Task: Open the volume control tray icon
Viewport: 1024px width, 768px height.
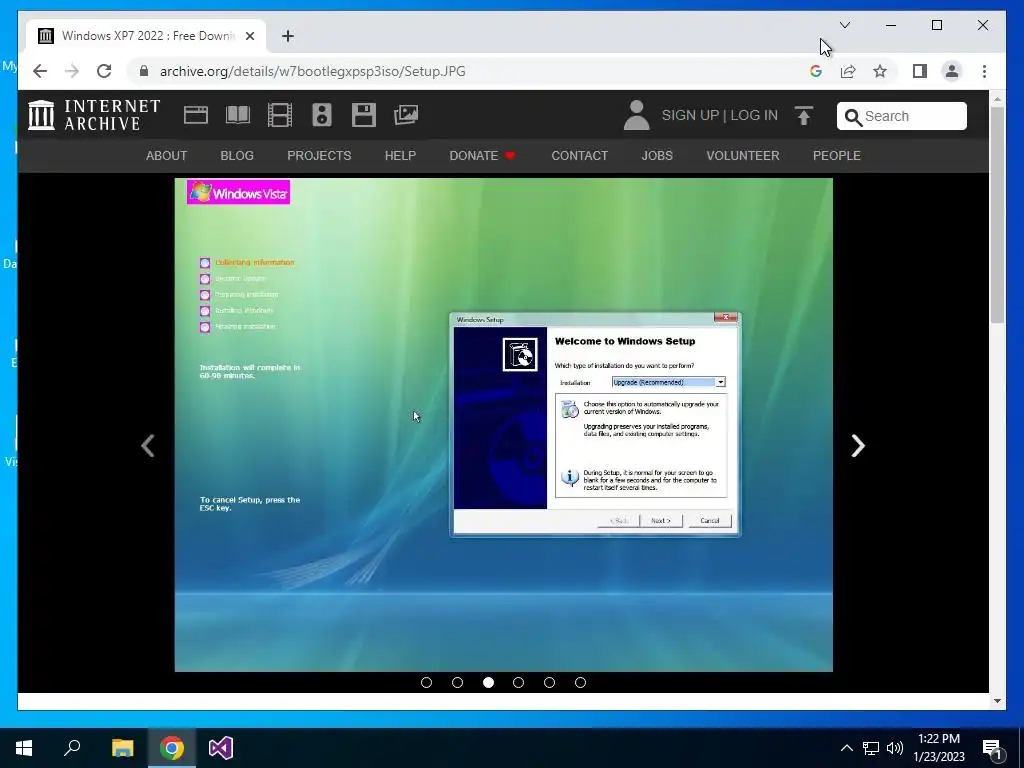Action: click(895, 748)
